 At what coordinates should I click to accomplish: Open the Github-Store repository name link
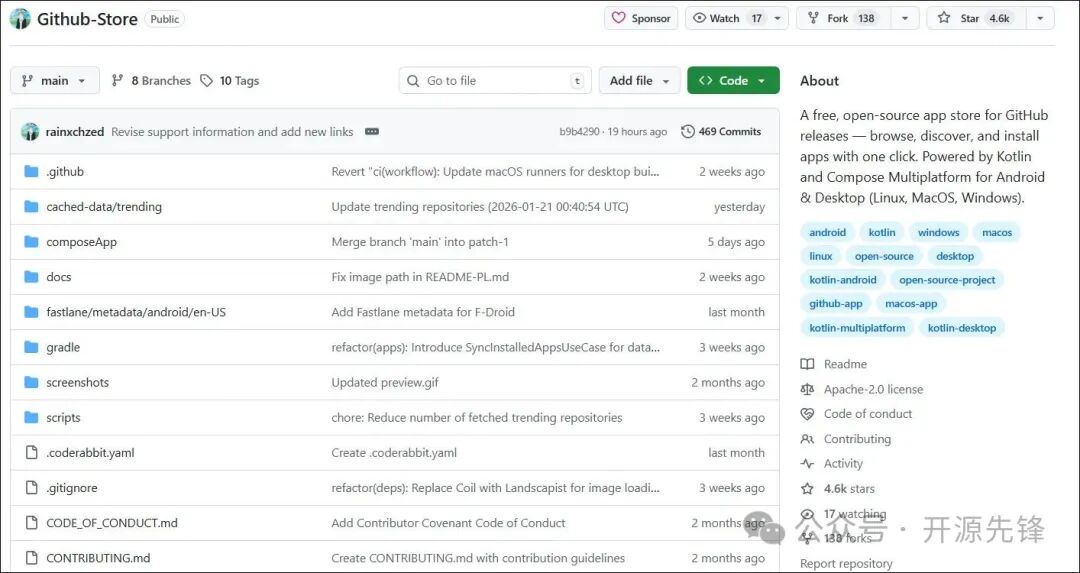(87, 19)
